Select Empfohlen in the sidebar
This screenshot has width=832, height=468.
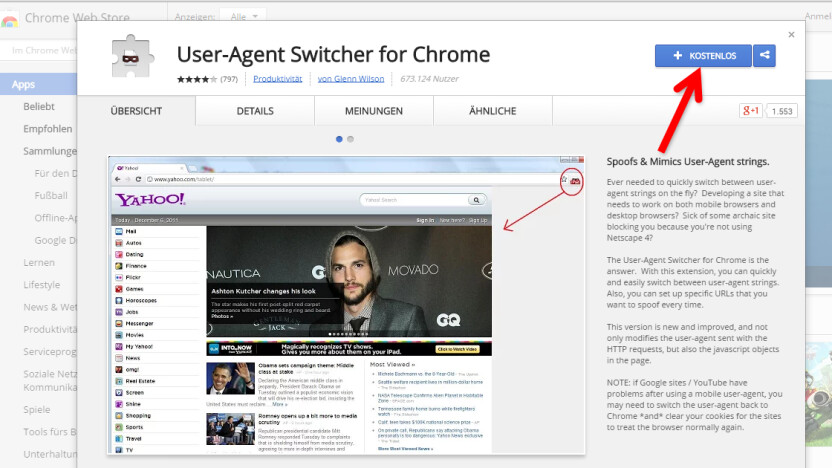point(48,129)
